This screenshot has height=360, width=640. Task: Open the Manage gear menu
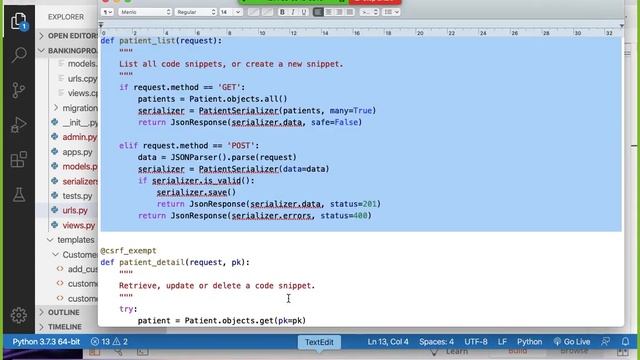(x=19, y=315)
